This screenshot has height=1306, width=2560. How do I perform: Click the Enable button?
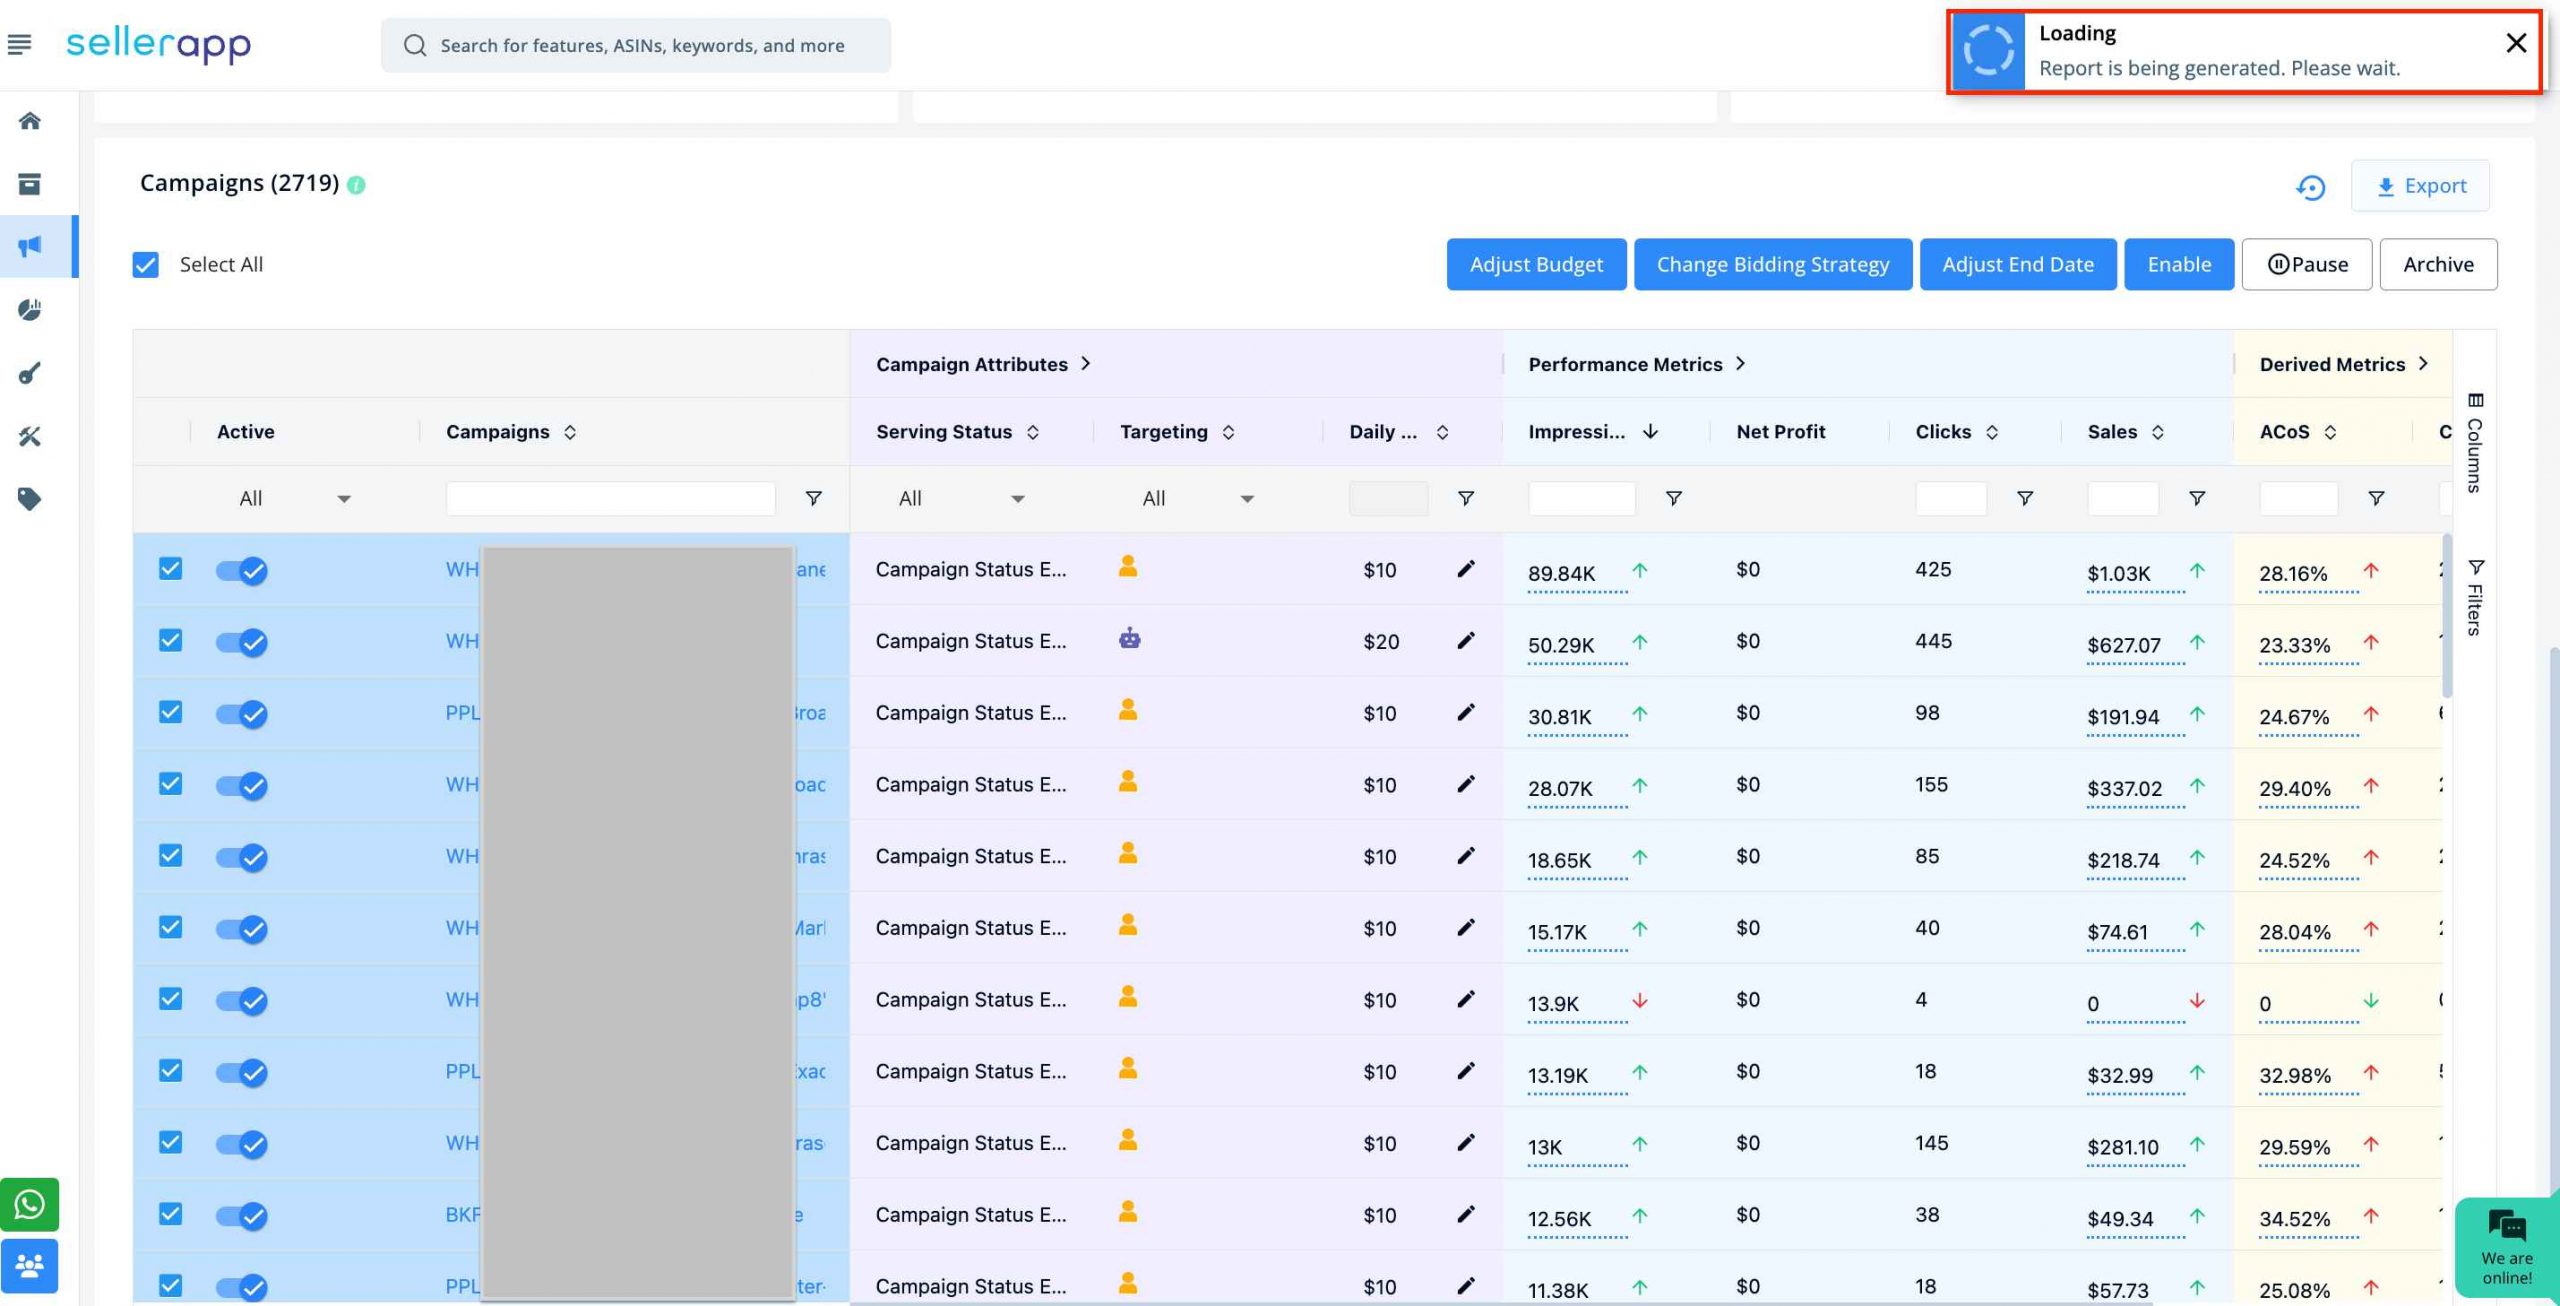pos(2179,265)
